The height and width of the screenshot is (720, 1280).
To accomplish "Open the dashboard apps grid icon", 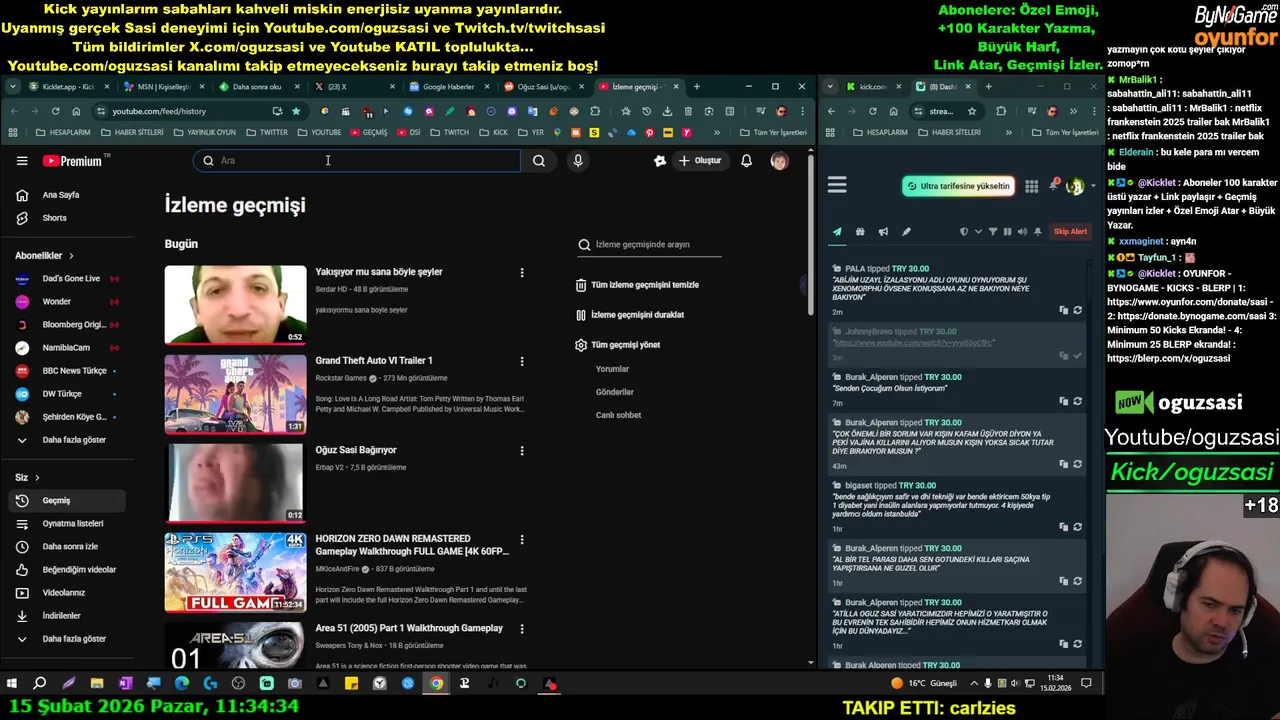I will click(1031, 186).
